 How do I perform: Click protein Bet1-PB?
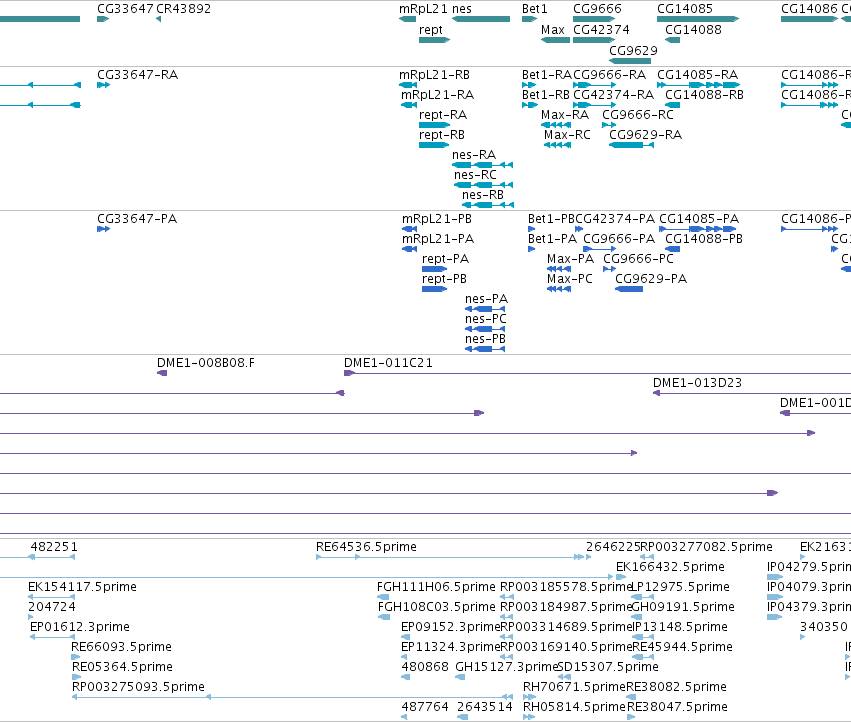pos(532,229)
